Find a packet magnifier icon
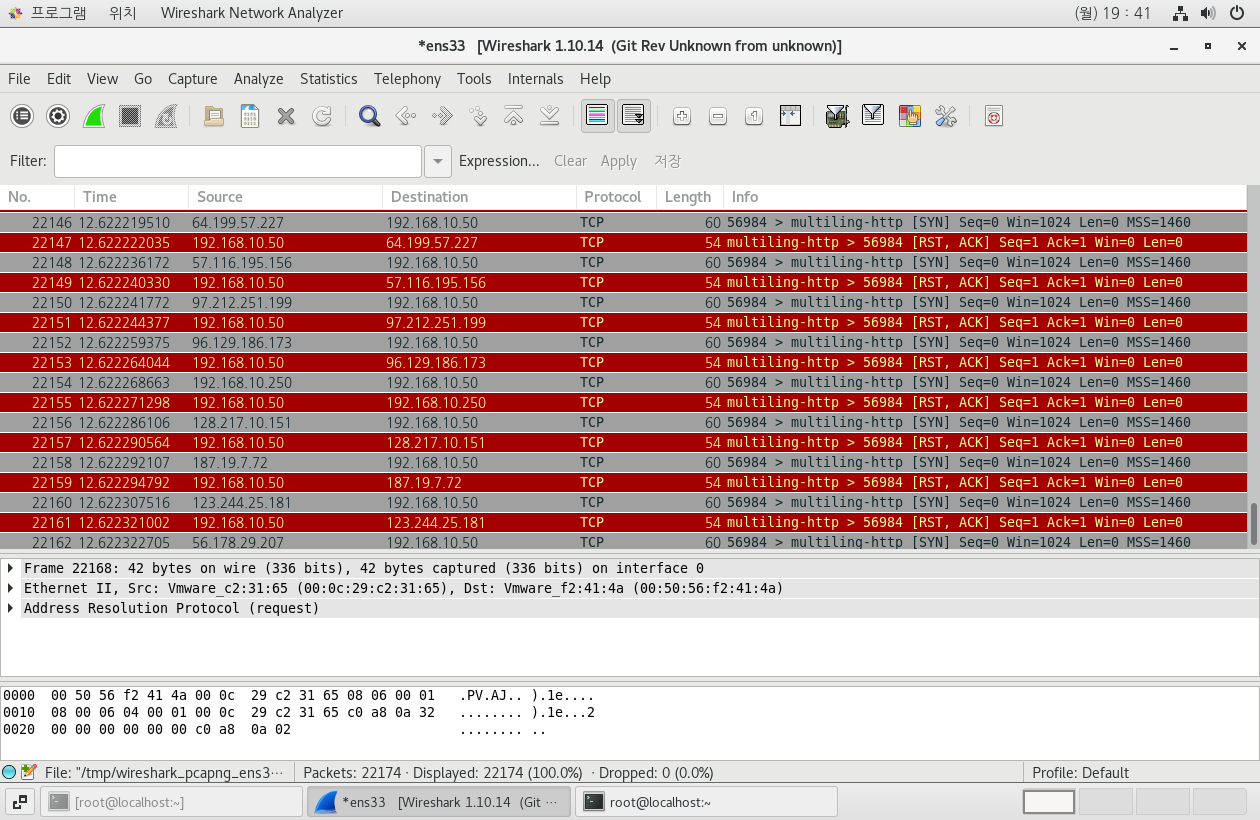Screen dimensions: 1260x820 tap(369, 116)
